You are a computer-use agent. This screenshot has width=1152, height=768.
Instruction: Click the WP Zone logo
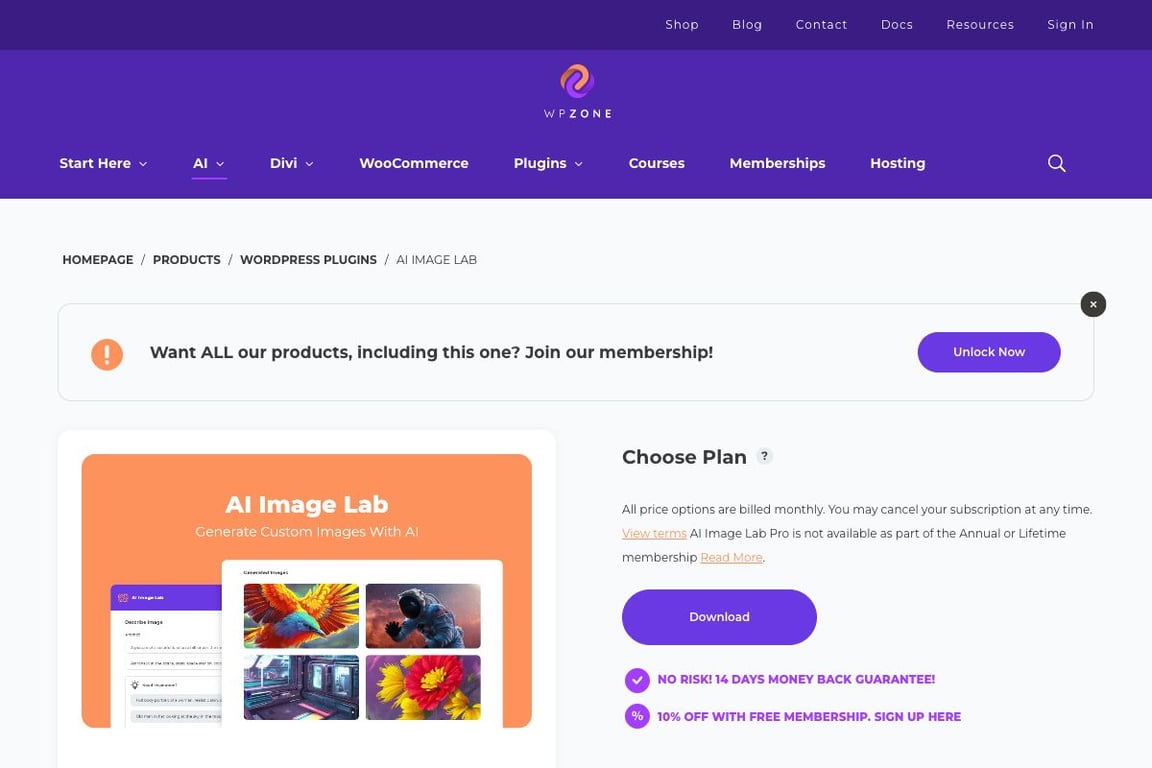tap(577, 92)
